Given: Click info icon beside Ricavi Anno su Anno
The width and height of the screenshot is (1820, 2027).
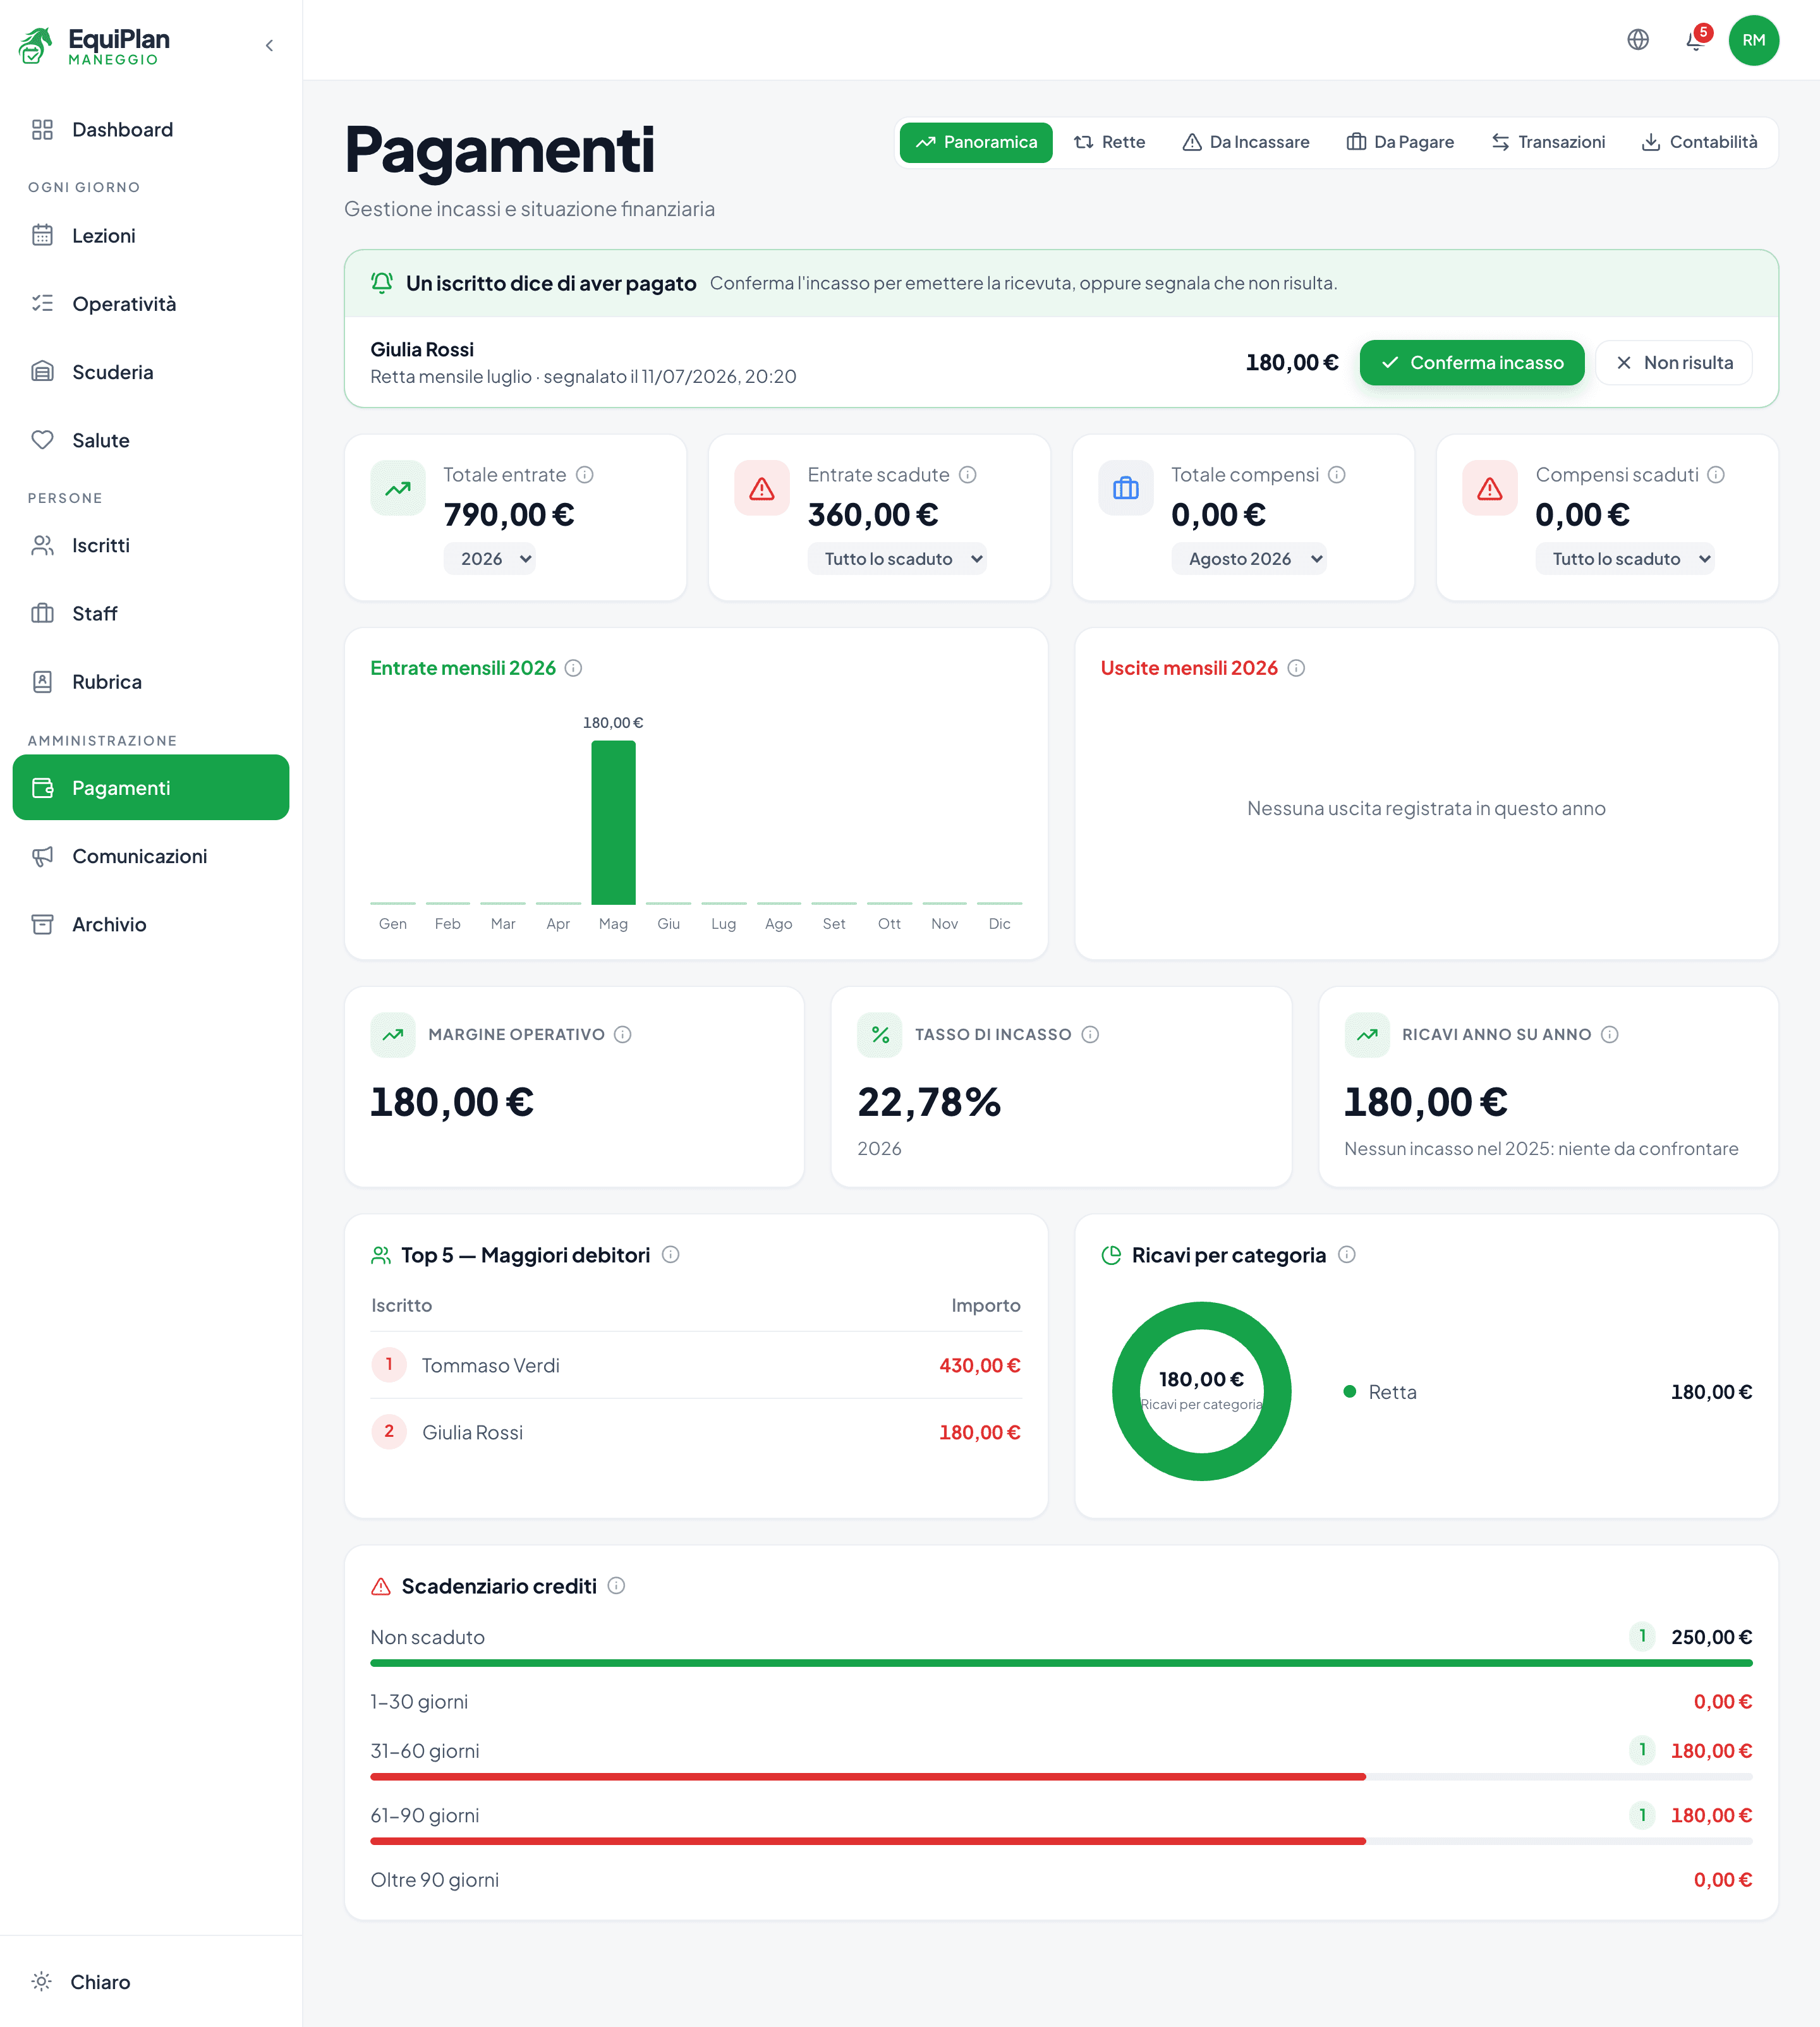Looking at the screenshot, I should pos(1610,1034).
